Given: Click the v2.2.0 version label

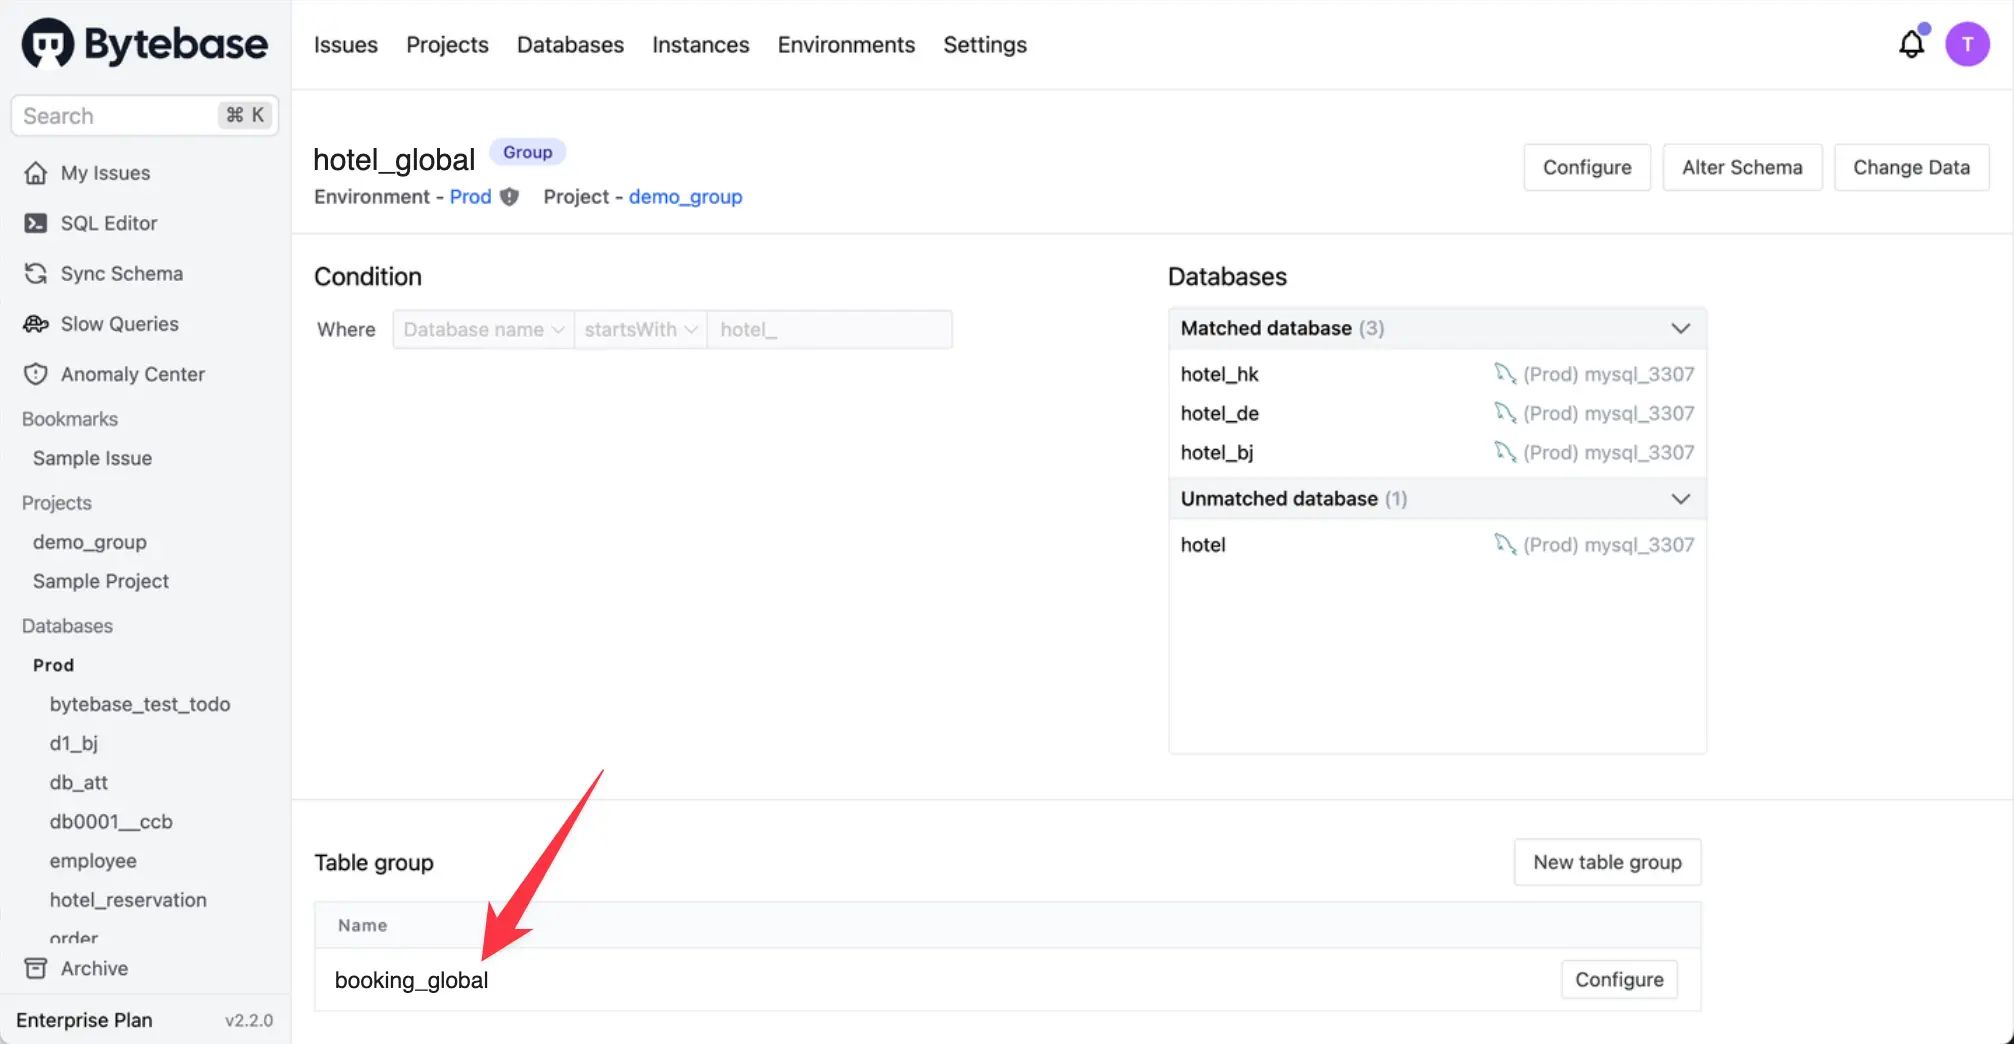Looking at the screenshot, I should coord(249,1020).
